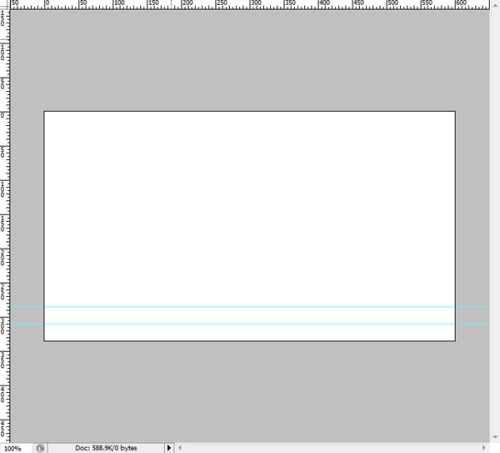Screen dimensions: 500x453
Task: Click the round status bar icon beside zoom
Action: (x=40, y=448)
